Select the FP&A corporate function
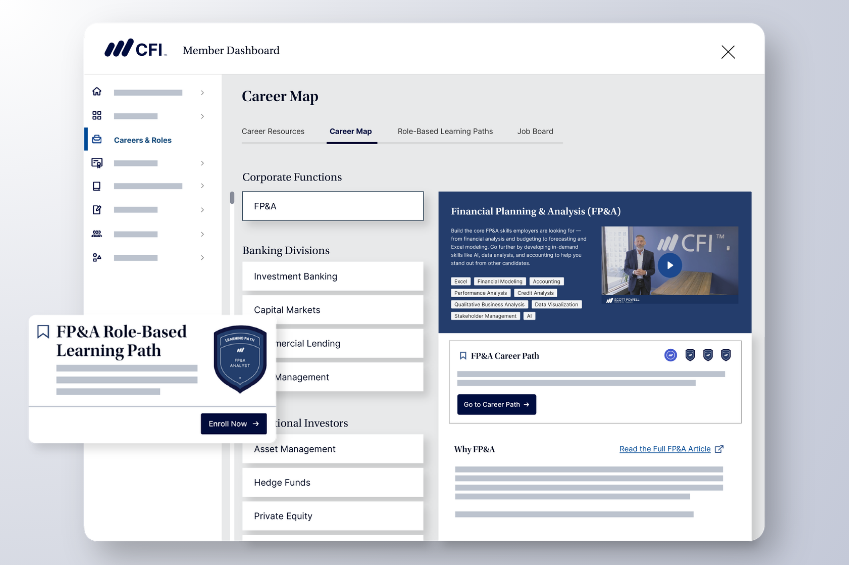Screen dimensions: 849x565 (333, 206)
